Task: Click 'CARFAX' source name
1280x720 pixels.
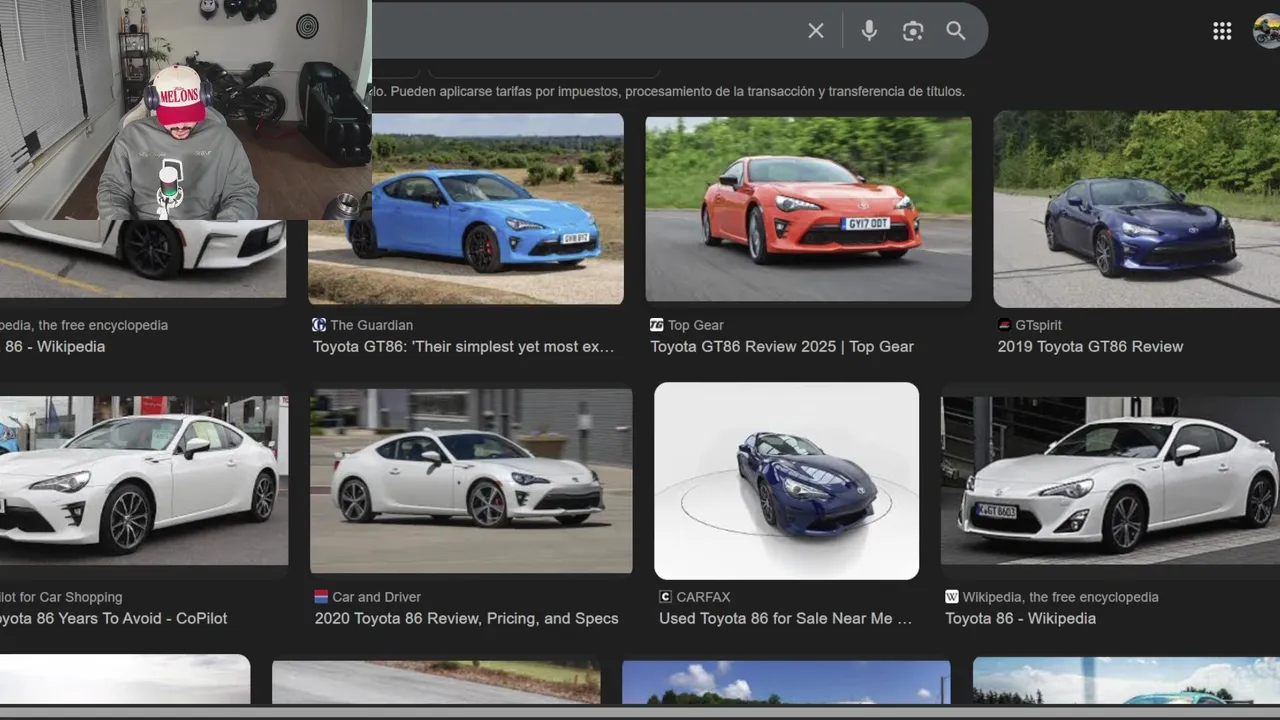Action: tap(704, 597)
